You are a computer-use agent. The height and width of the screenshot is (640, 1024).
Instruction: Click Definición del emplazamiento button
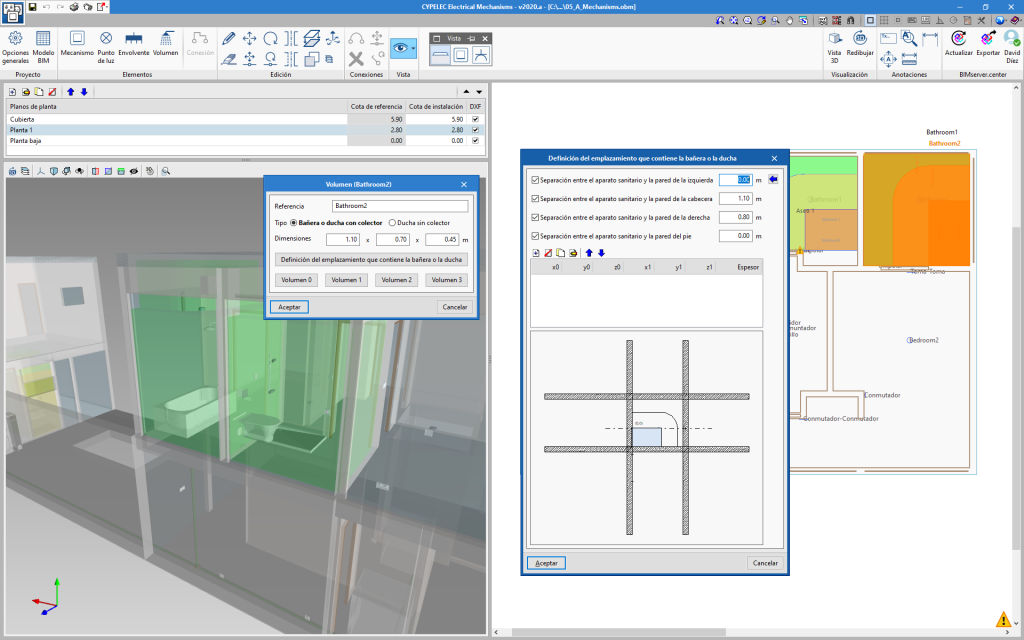pos(371,260)
